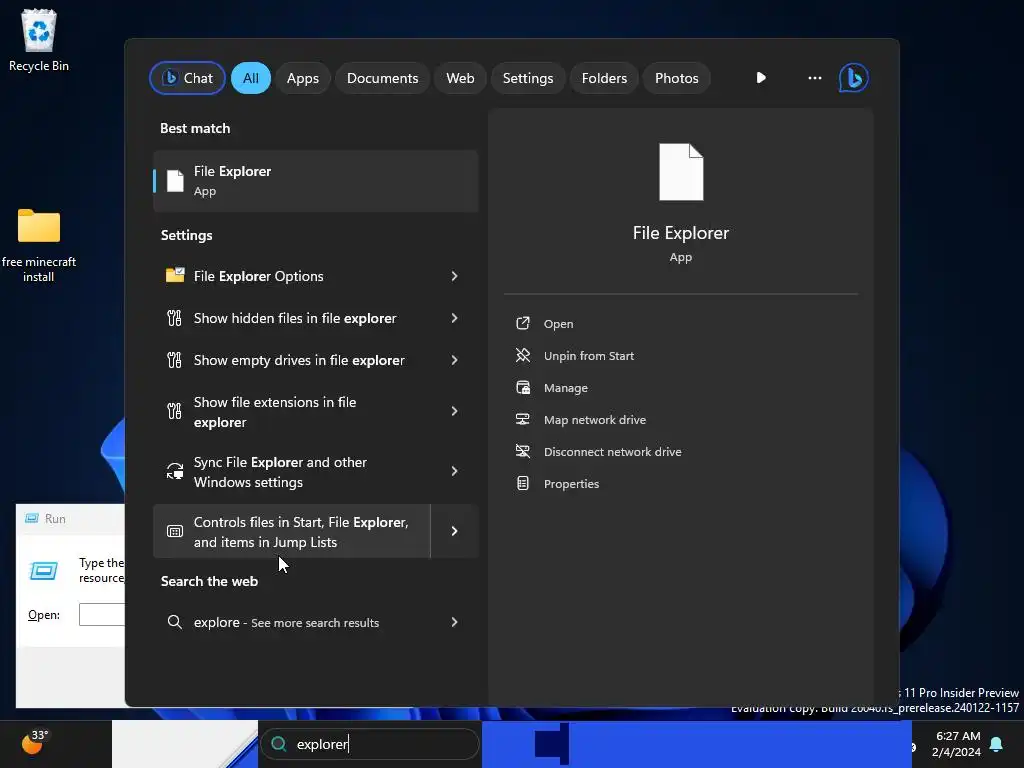
Task: Switch to the Folders filter tab
Action: point(604,78)
